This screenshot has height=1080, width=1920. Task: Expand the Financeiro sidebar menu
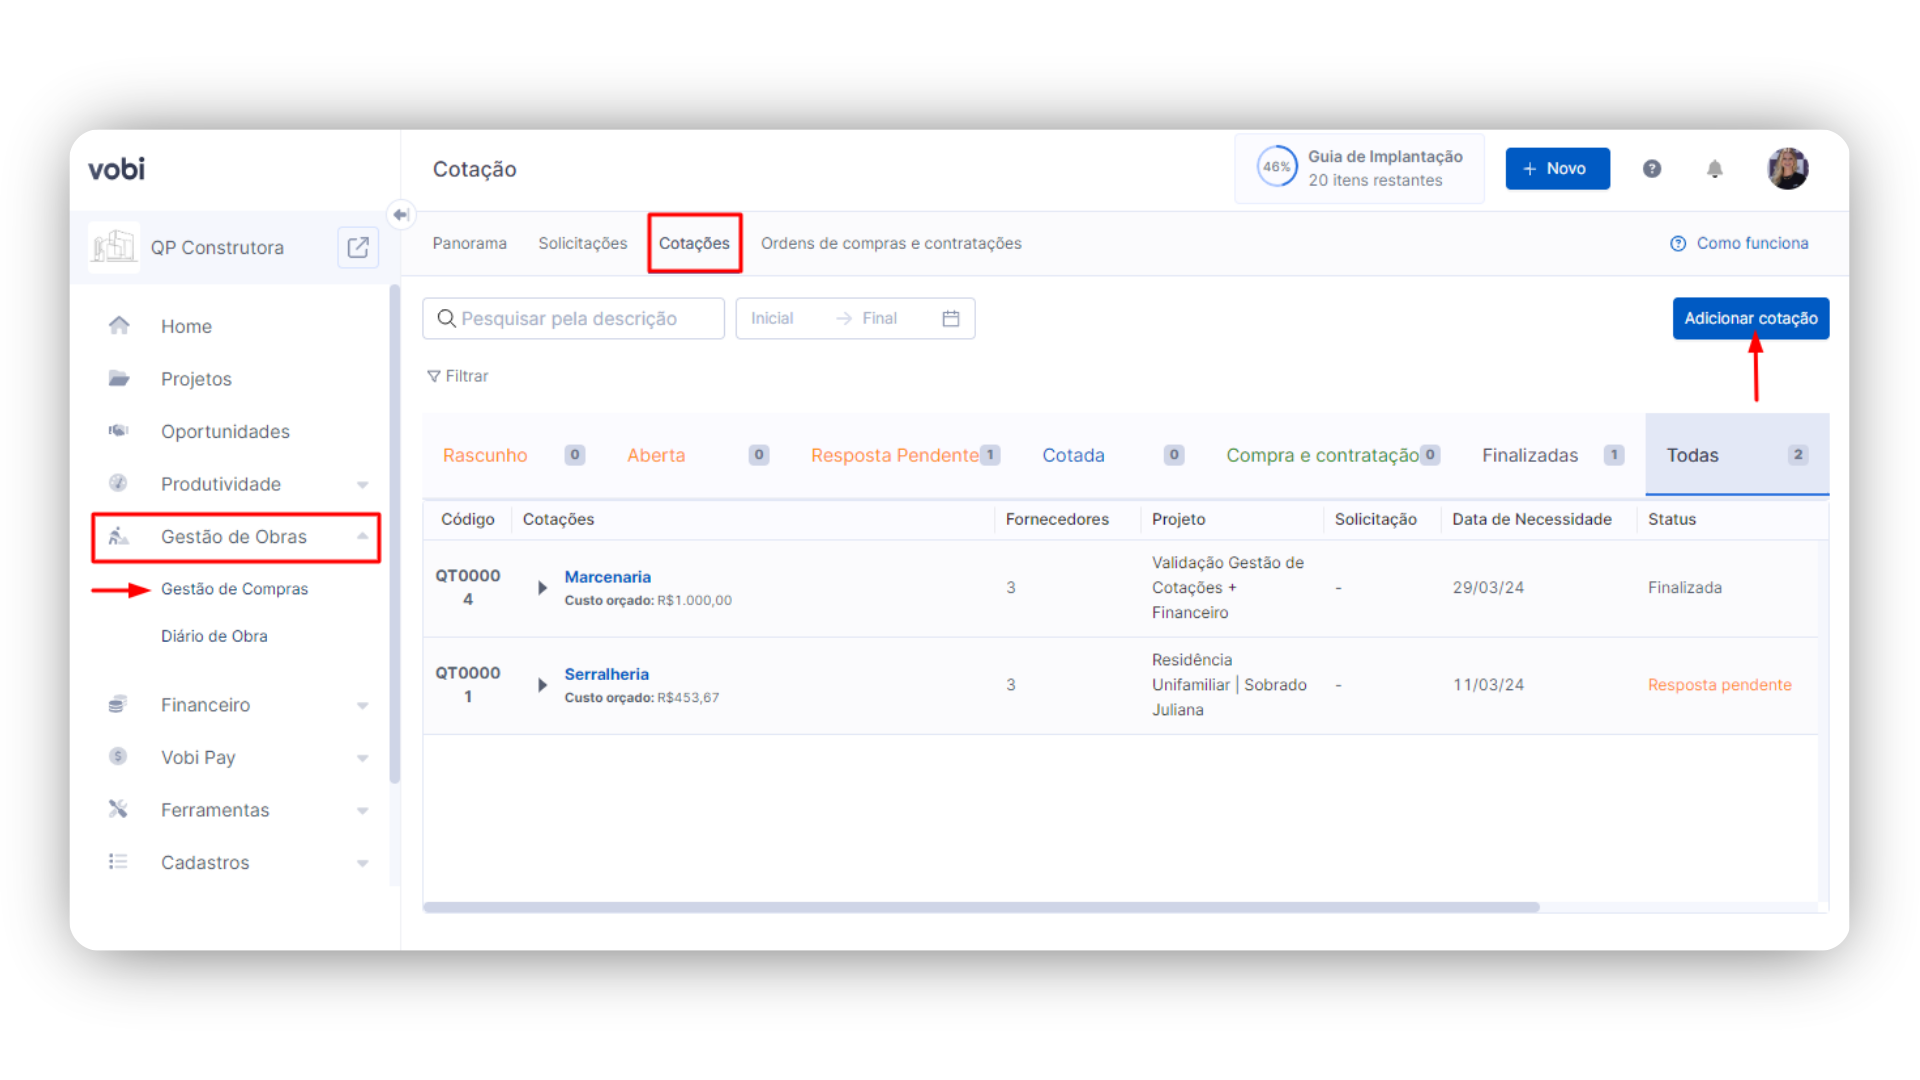pyautogui.click(x=362, y=705)
